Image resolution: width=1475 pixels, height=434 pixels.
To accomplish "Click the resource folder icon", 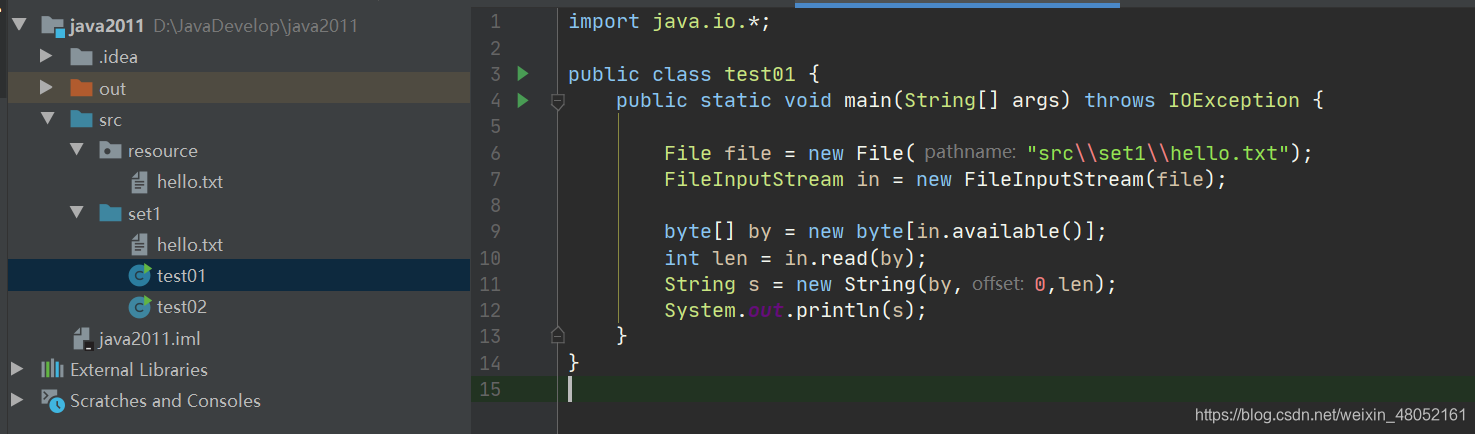I will 110,151.
